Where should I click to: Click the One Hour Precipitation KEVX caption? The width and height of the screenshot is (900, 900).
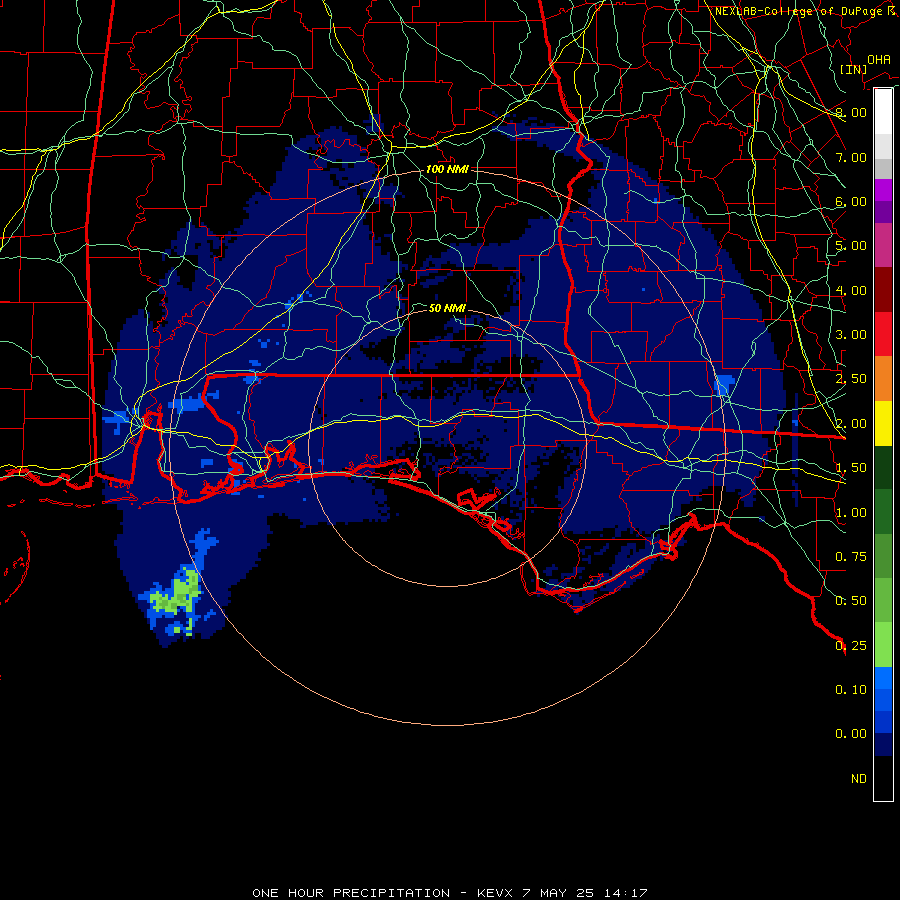click(x=450, y=893)
